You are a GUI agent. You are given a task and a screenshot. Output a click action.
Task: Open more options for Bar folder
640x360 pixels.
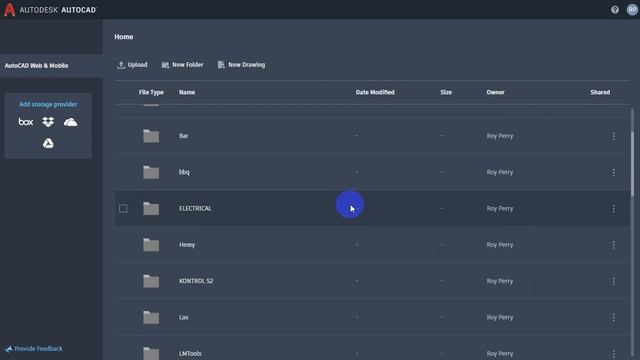[x=613, y=136]
